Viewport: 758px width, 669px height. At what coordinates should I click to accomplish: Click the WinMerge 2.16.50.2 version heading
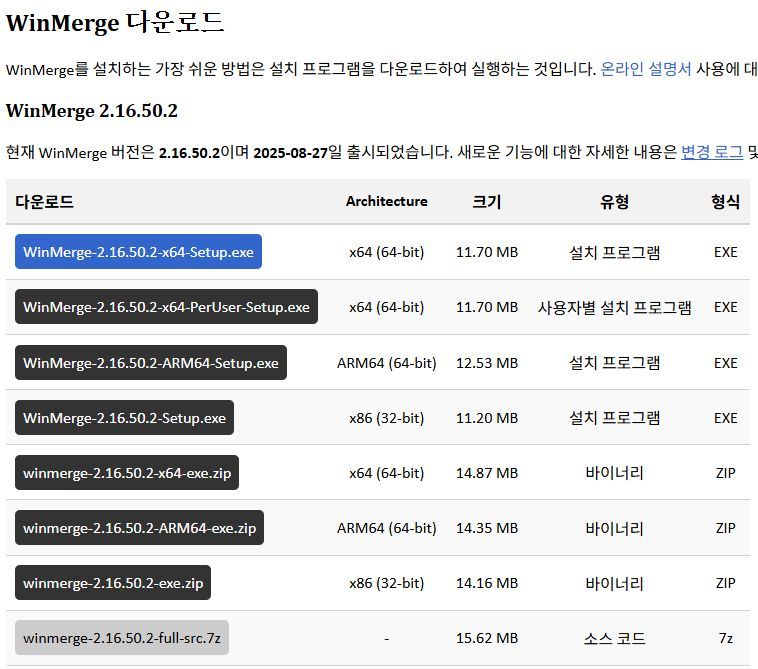point(92,111)
